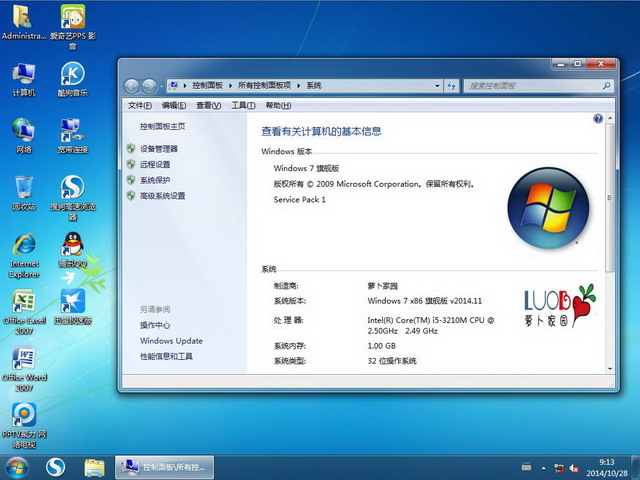This screenshot has height=480, width=640.
Task: Open 高级系统设置 link
Action: pyautogui.click(x=162, y=196)
